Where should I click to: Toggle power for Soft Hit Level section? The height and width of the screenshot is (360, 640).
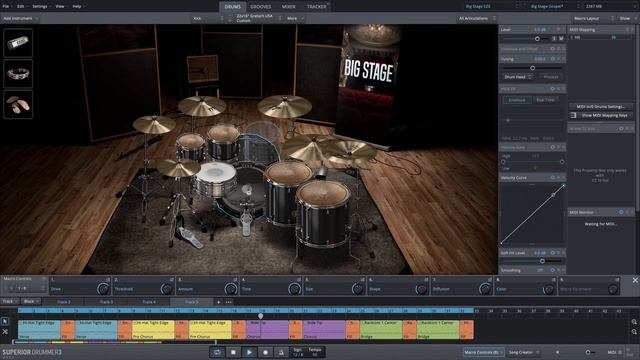pos(553,253)
